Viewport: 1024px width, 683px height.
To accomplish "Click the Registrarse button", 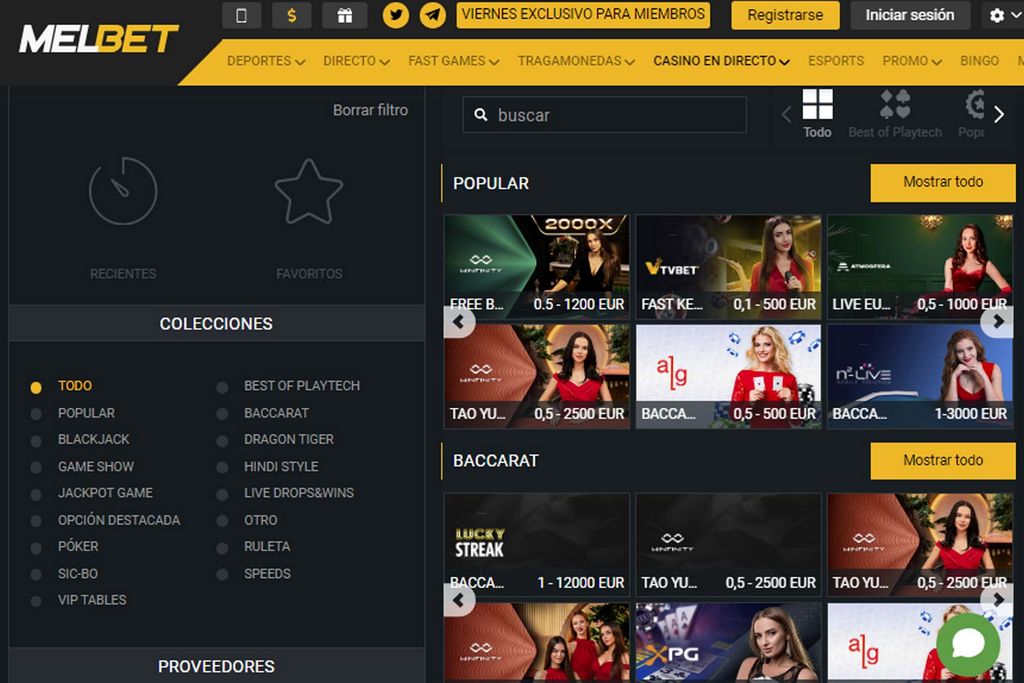I will [785, 15].
